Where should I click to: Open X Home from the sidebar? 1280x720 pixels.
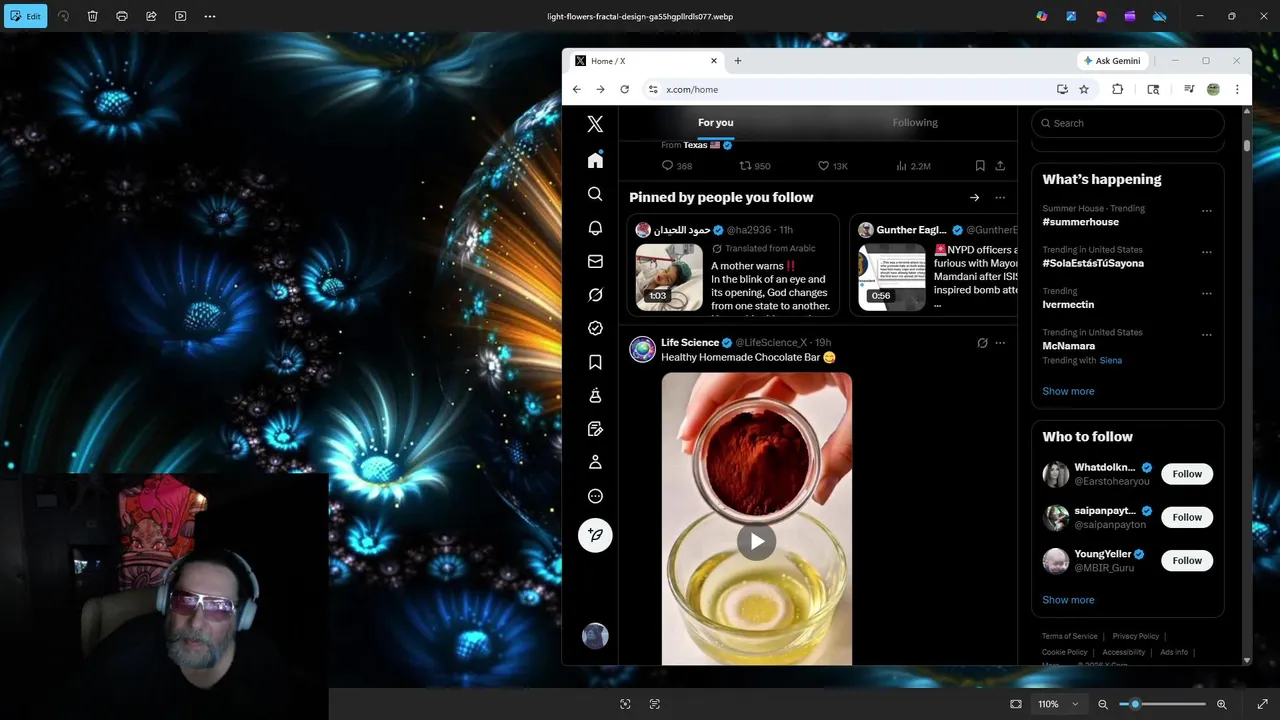click(x=595, y=160)
